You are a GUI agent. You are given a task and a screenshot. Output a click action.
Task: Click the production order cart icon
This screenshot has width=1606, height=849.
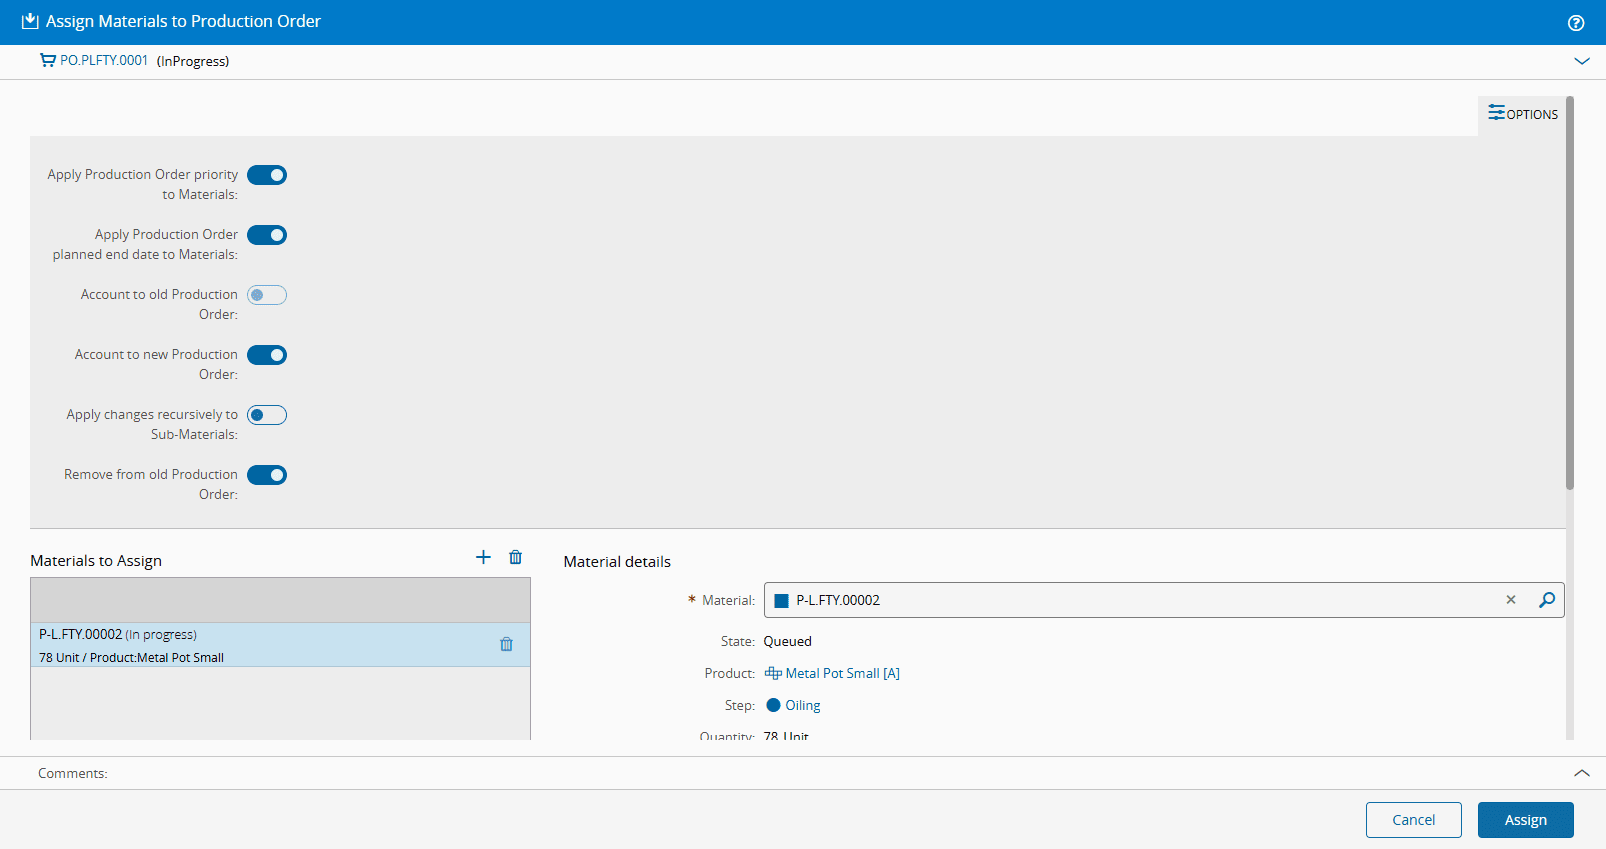tap(47, 61)
